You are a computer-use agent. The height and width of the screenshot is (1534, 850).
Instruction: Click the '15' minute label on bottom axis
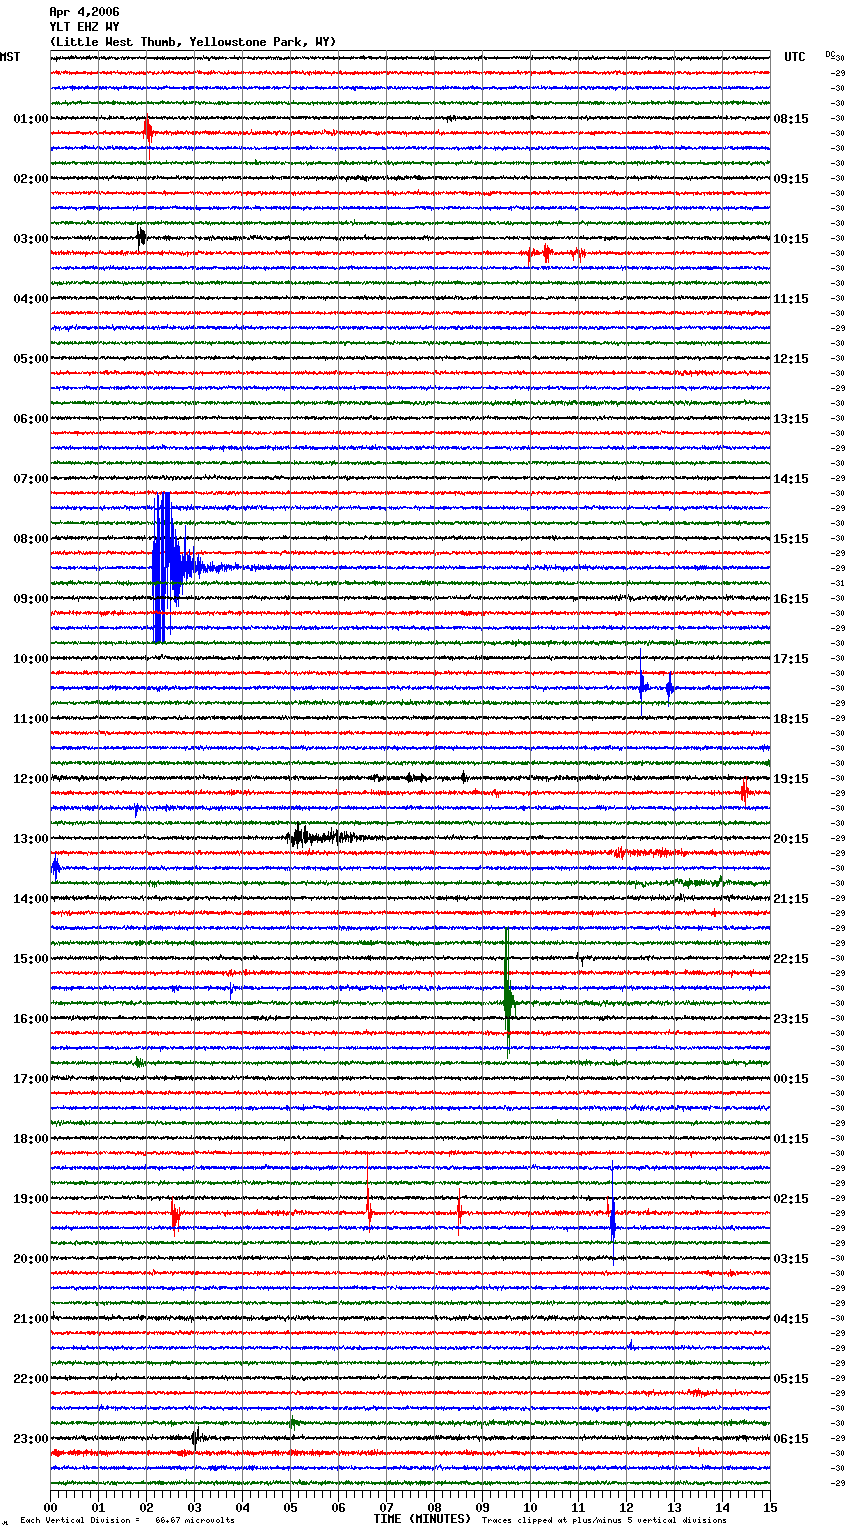pos(770,1507)
